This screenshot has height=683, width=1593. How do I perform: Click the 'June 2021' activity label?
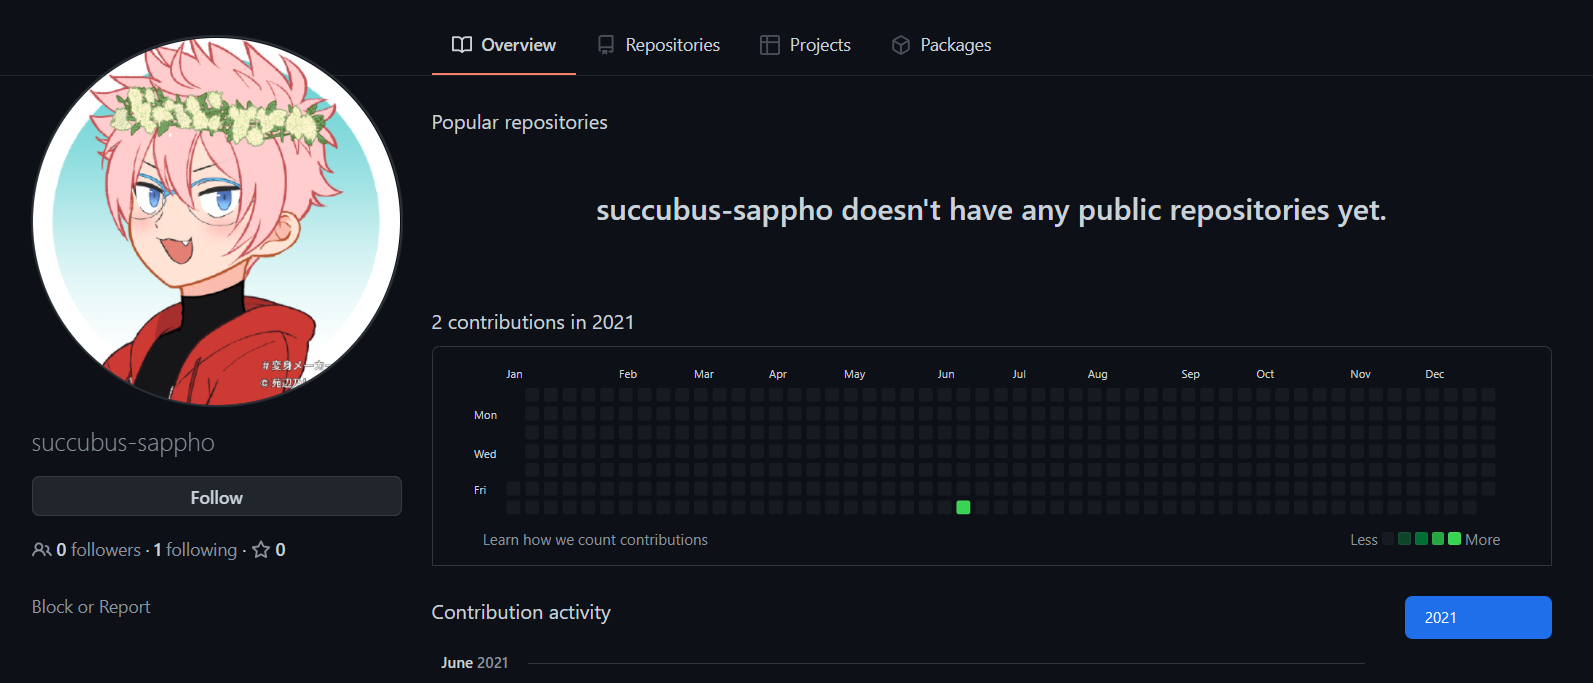pos(475,663)
